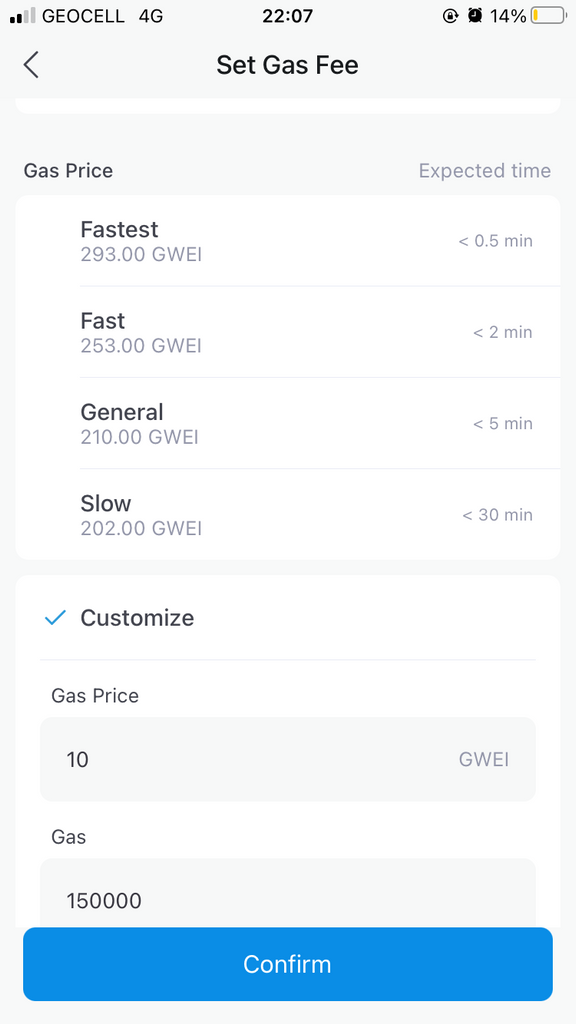Image resolution: width=576 pixels, height=1024 pixels.
Task: Tap the Set Gas Fee title
Action: tap(287, 65)
